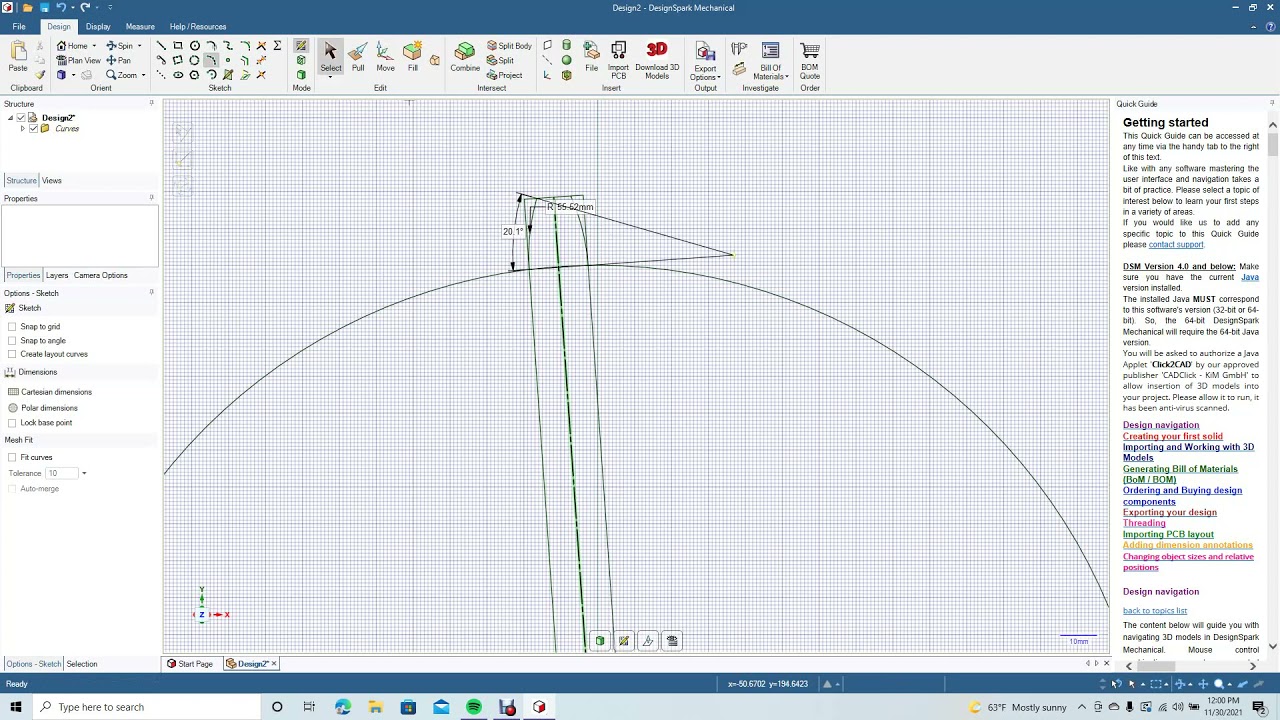Open the Threading topic link
This screenshot has width=1280, height=720.
[1144, 523]
